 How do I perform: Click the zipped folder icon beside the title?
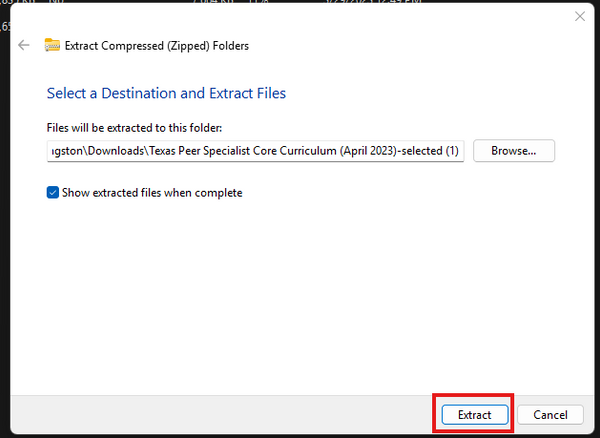point(52,45)
